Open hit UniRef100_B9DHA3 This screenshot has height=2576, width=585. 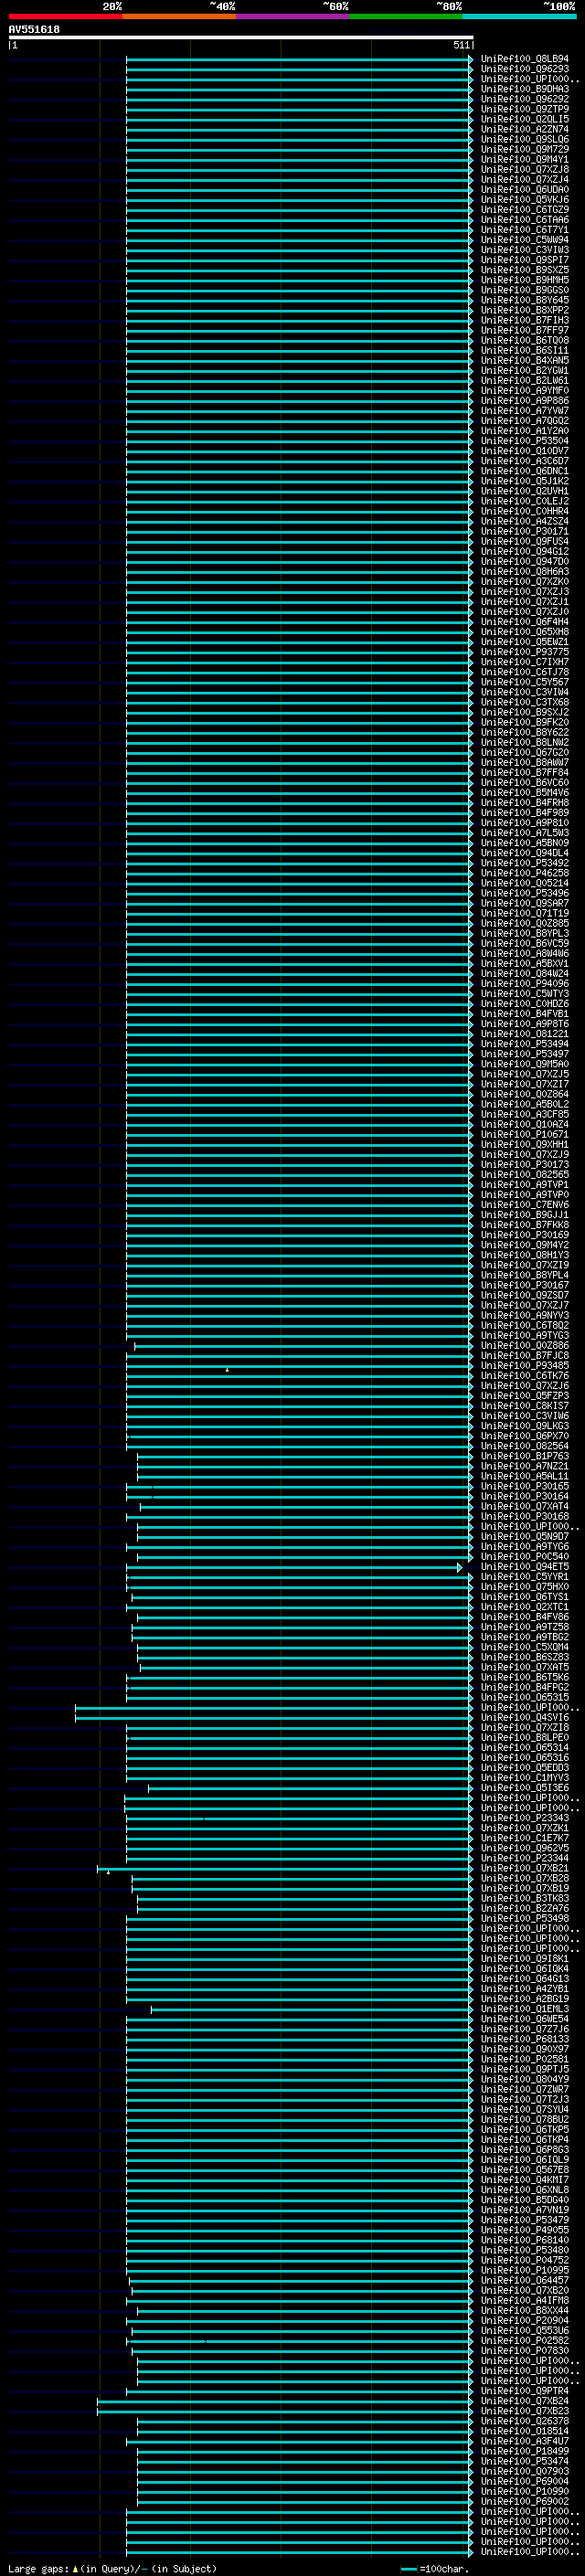(x=525, y=89)
